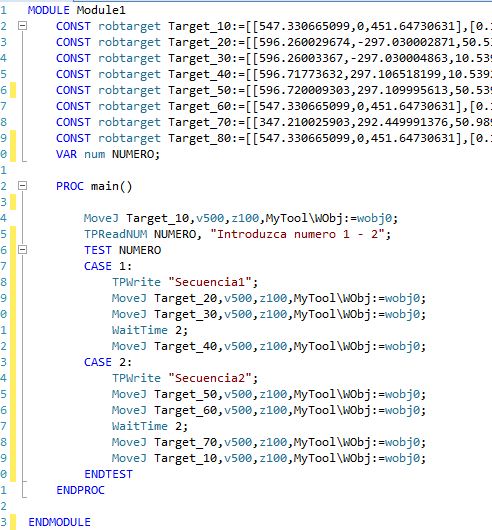The height and width of the screenshot is (530, 492).
Task: Click the "Introduzca numero 1 - 2" string
Action: (297, 234)
